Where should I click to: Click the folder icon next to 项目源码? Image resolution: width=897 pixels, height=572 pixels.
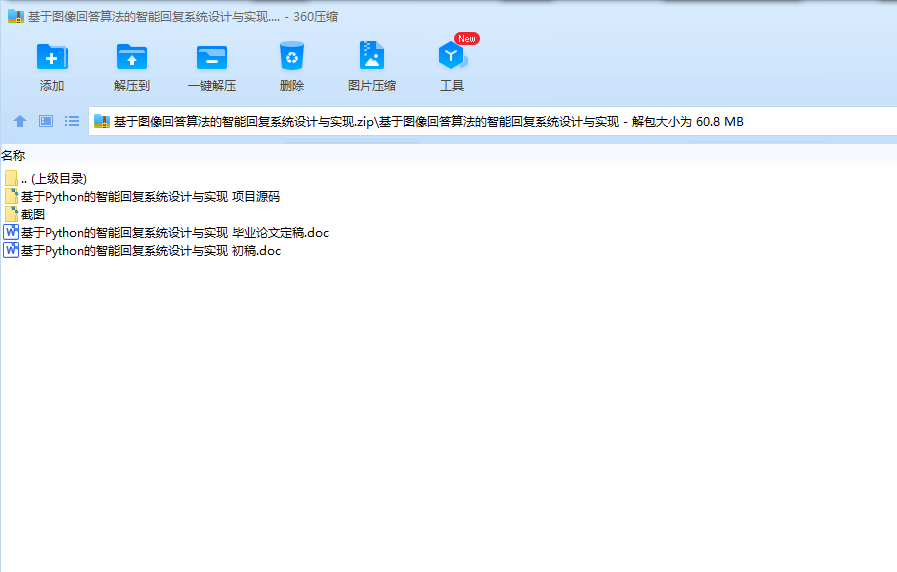point(11,197)
